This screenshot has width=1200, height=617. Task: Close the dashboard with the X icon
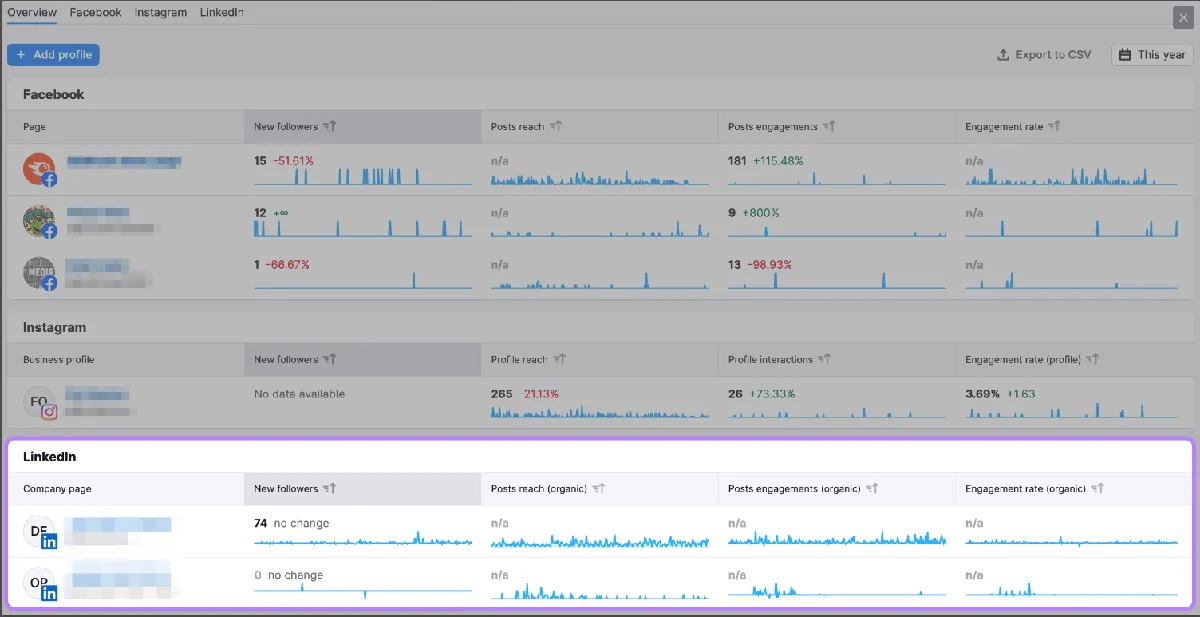1182,16
